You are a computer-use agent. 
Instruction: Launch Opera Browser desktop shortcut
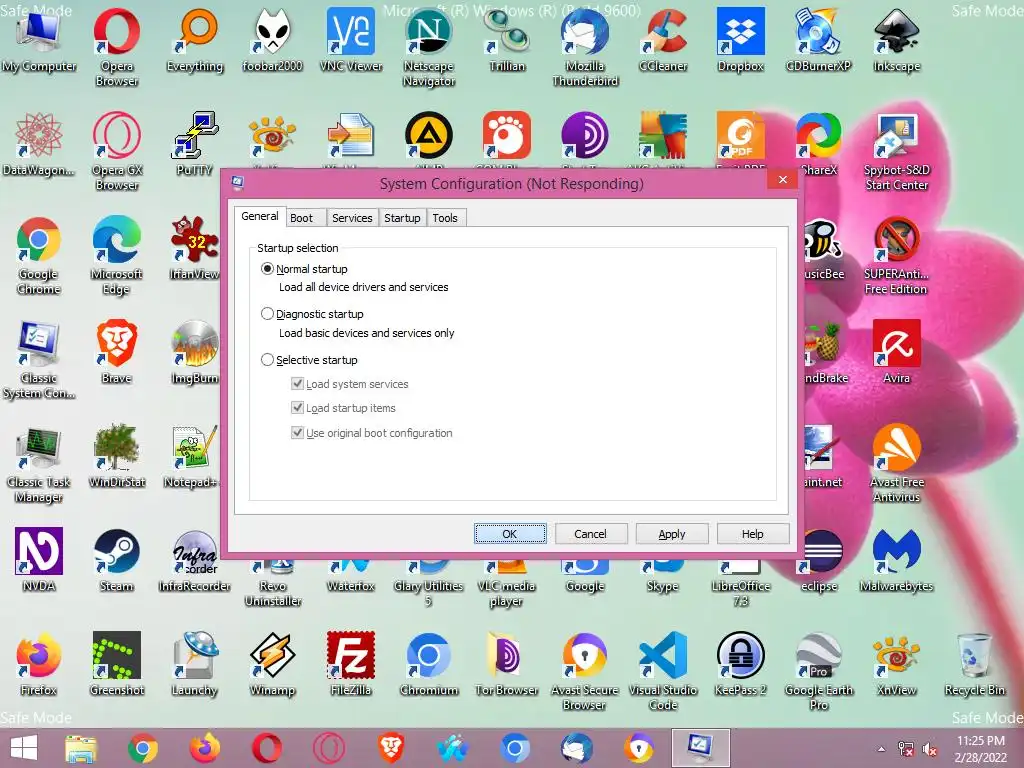point(116,47)
